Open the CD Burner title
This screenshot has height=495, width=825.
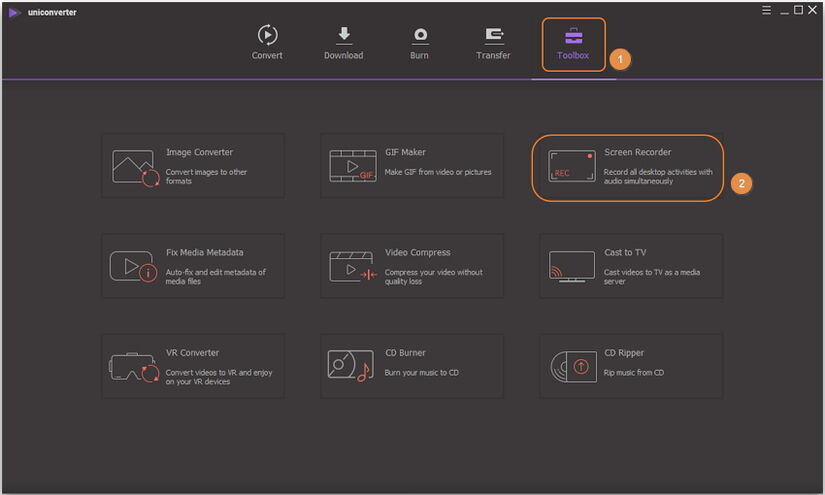tap(405, 353)
